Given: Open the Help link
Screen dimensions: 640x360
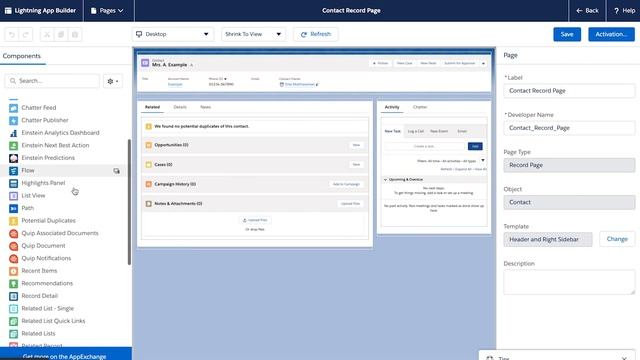Looking at the screenshot, I should pos(624,11).
